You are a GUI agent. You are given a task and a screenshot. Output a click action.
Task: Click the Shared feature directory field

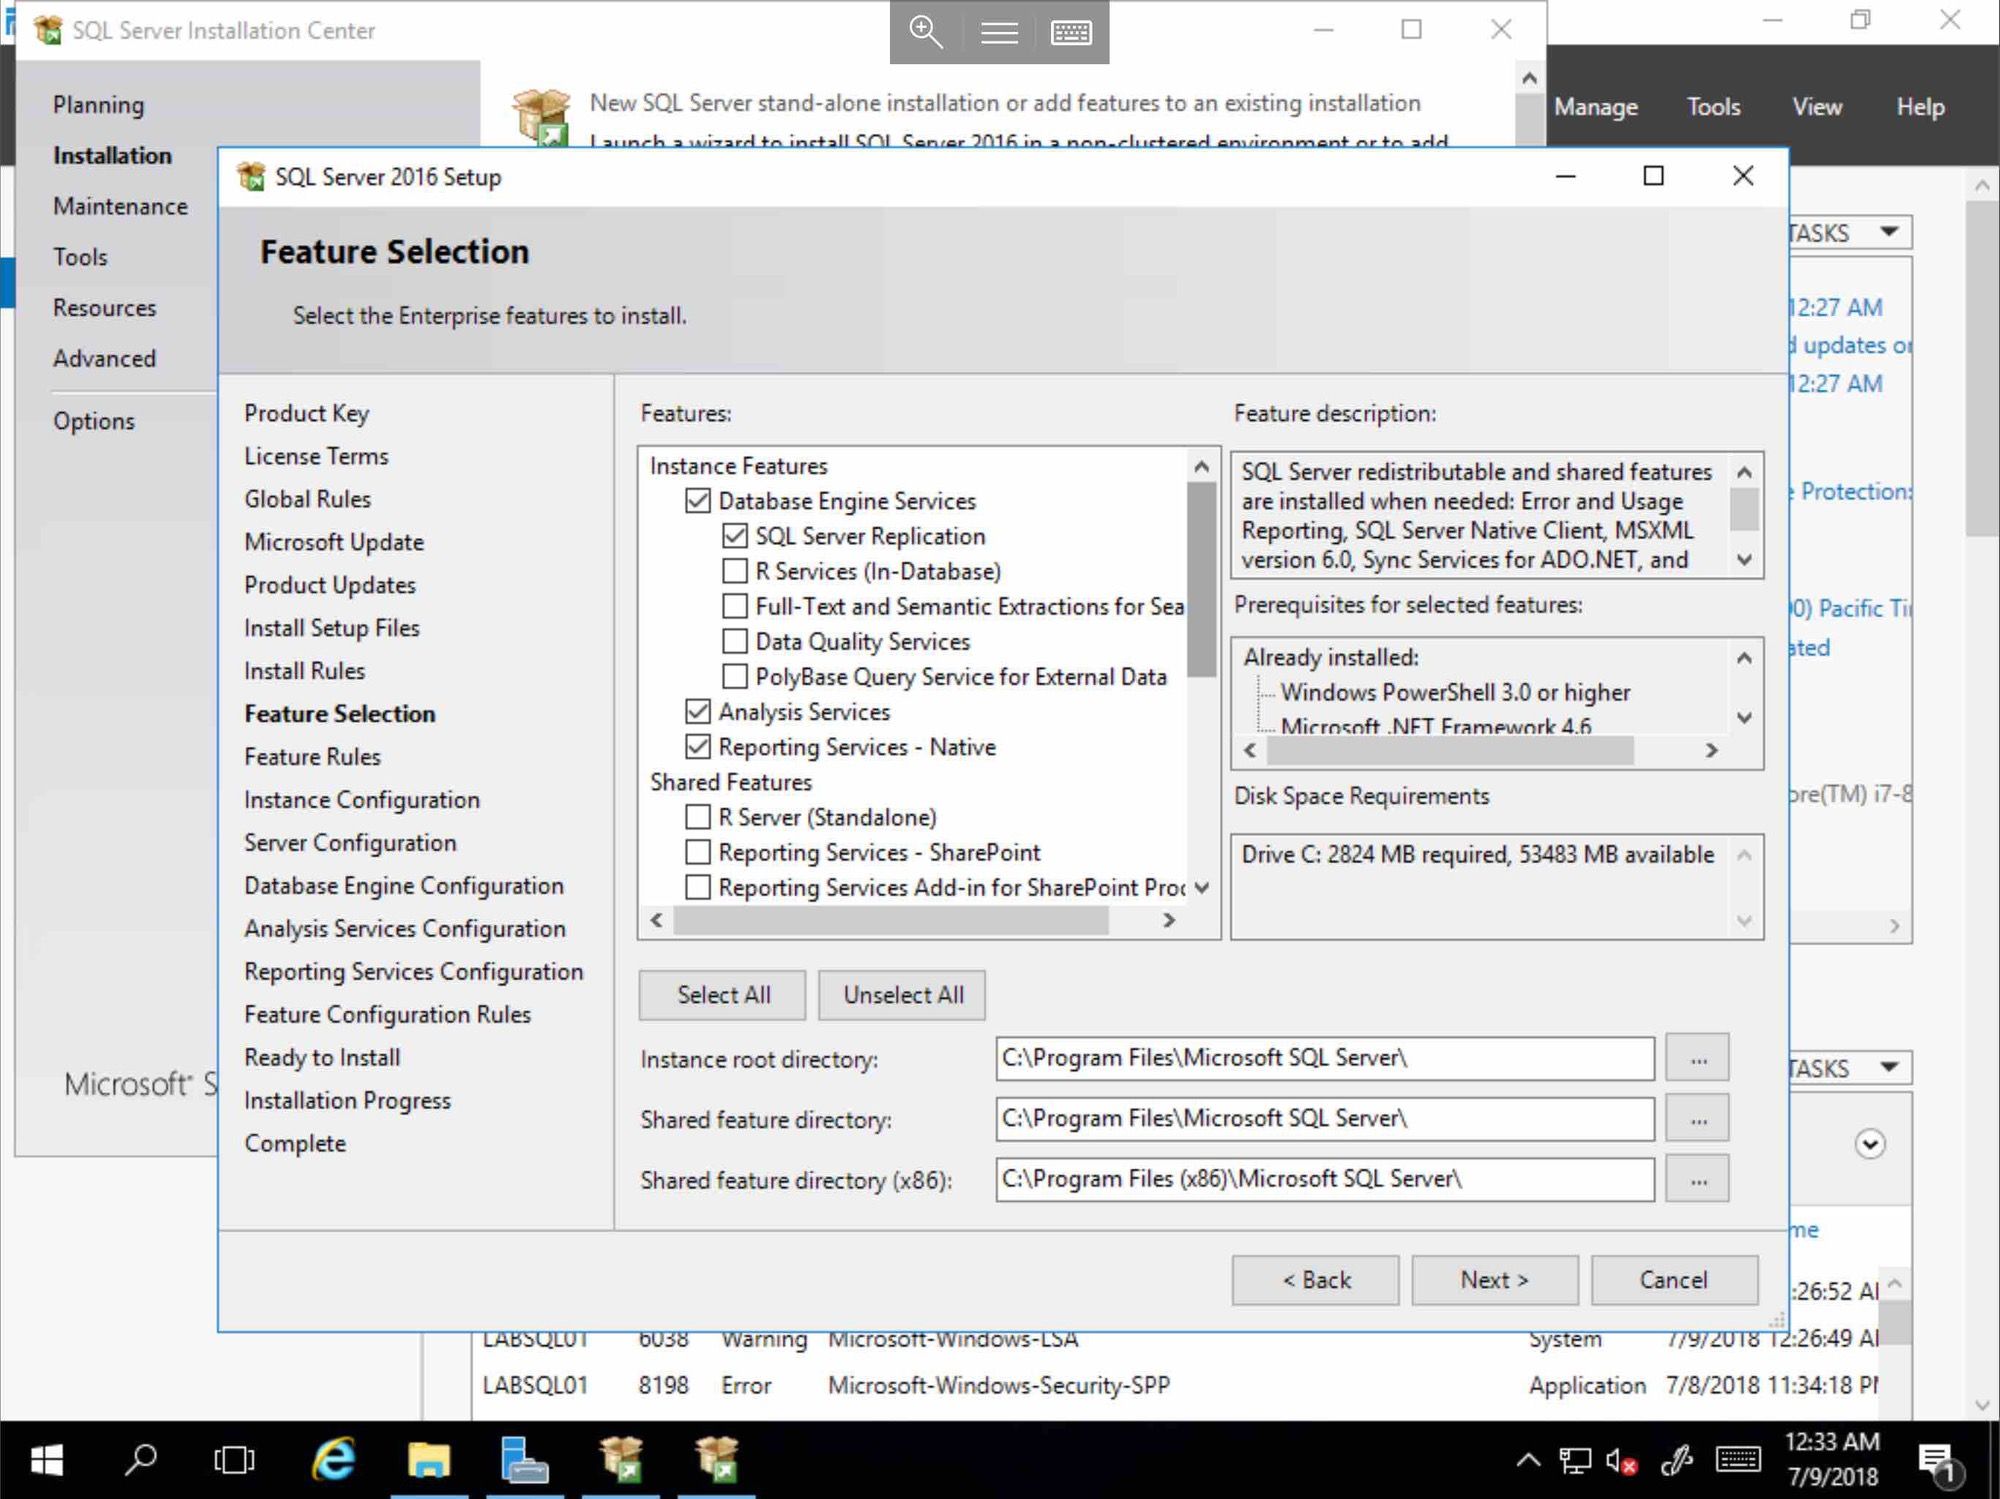(1325, 1119)
